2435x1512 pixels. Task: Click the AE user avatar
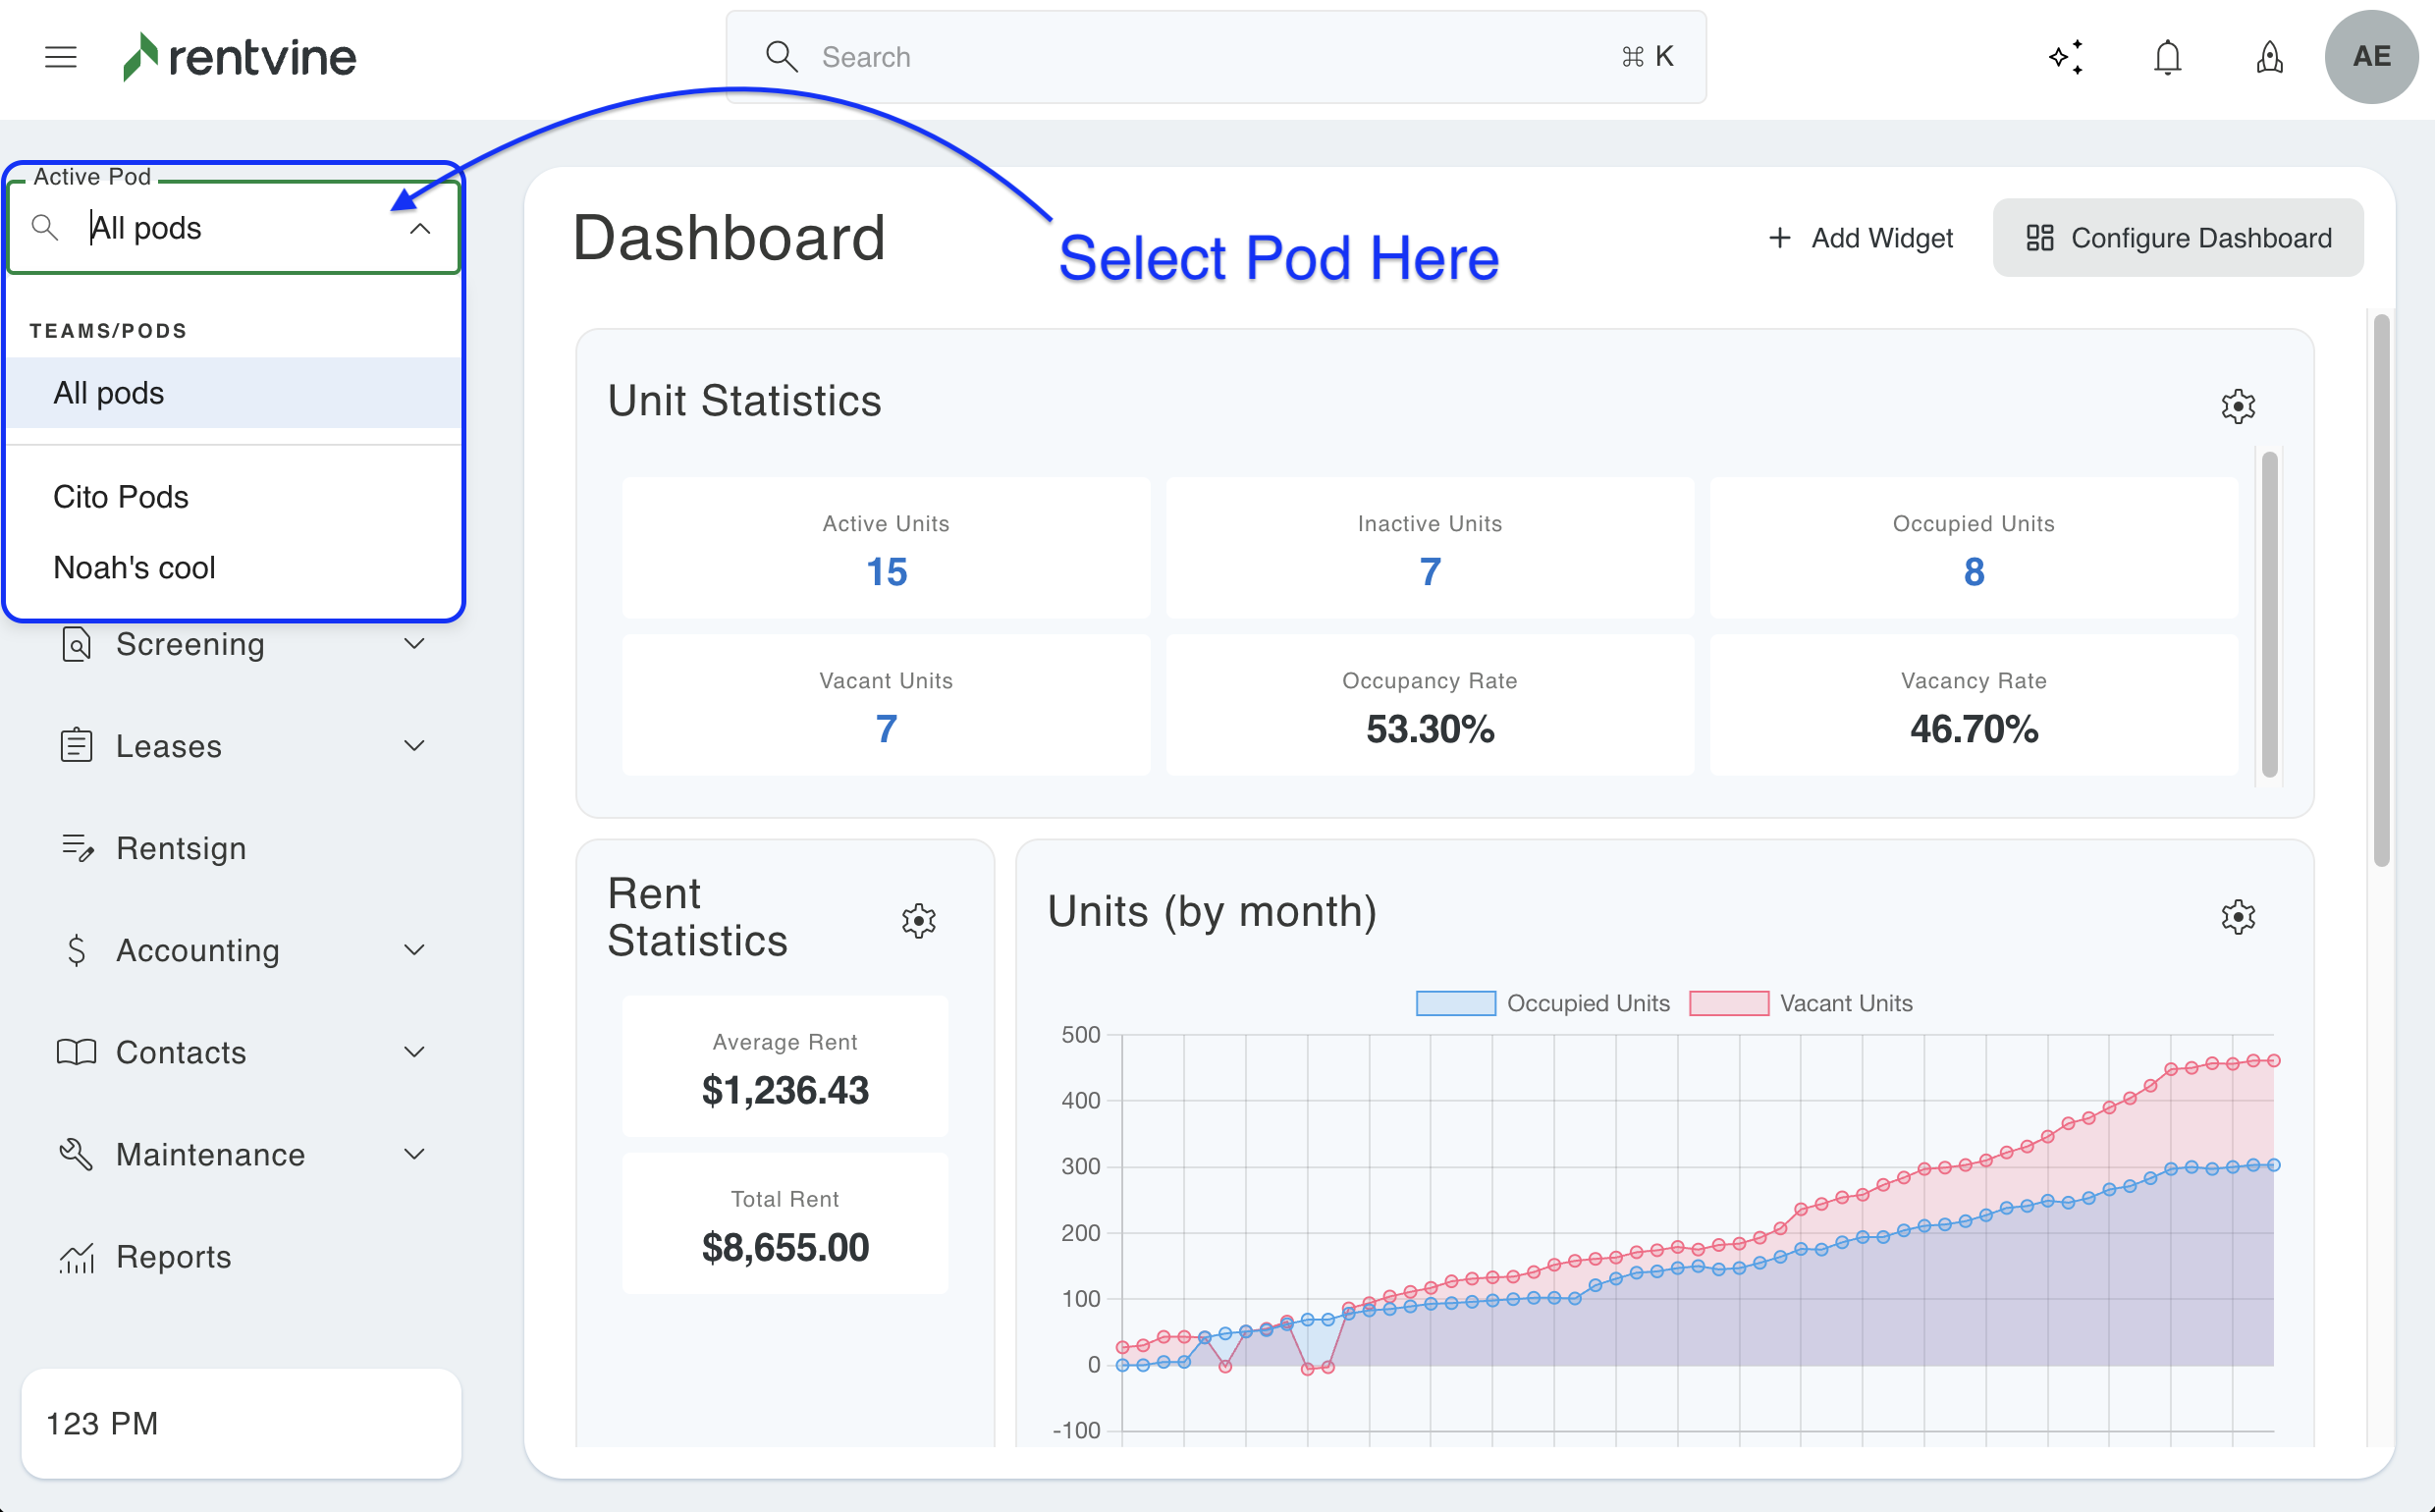pyautogui.click(x=2371, y=57)
